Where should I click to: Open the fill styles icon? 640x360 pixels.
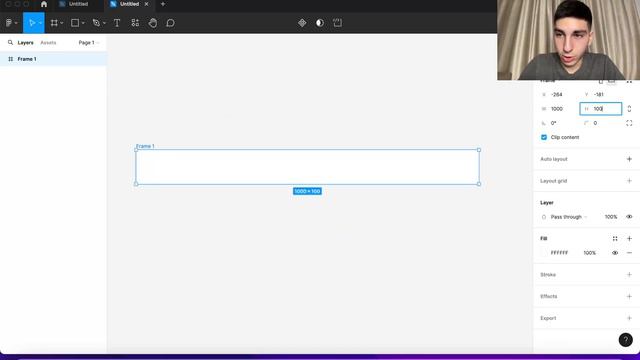(615, 238)
